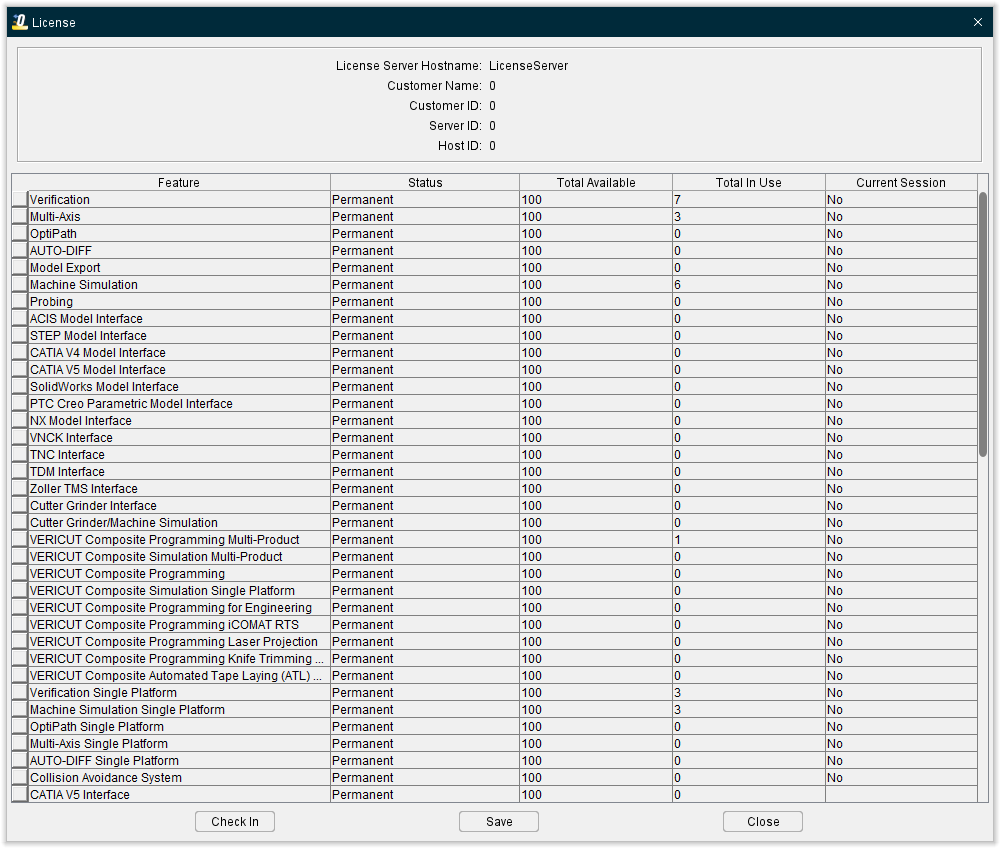The image size is (1000, 848).
Task: Click the Cutter Grinder Interface cell
Action: [179, 506]
